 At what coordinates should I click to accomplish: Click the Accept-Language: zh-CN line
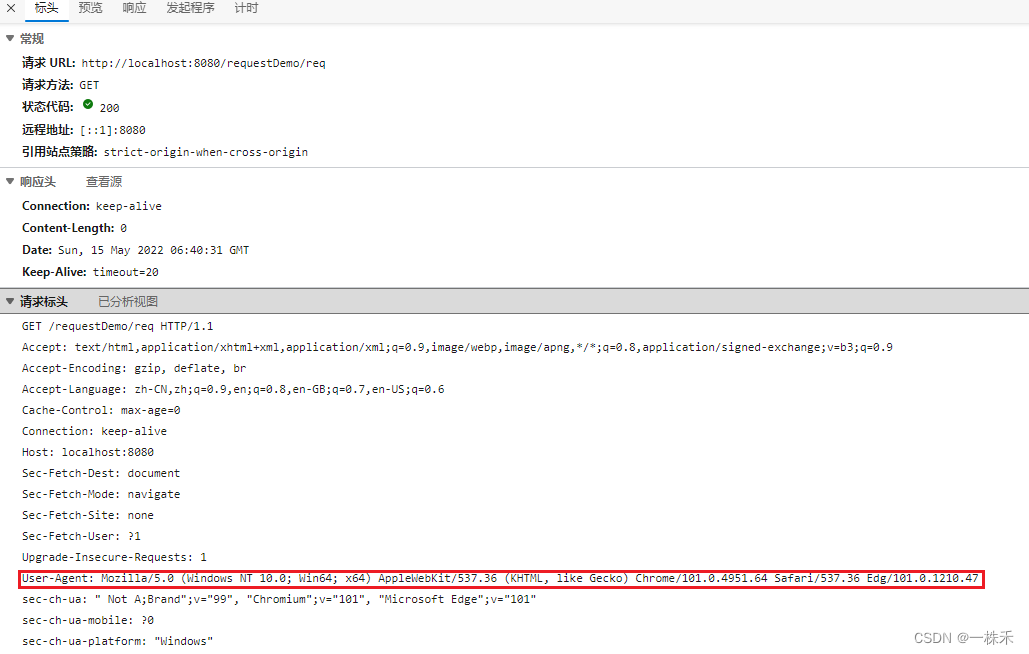pyautogui.click(x=233, y=389)
